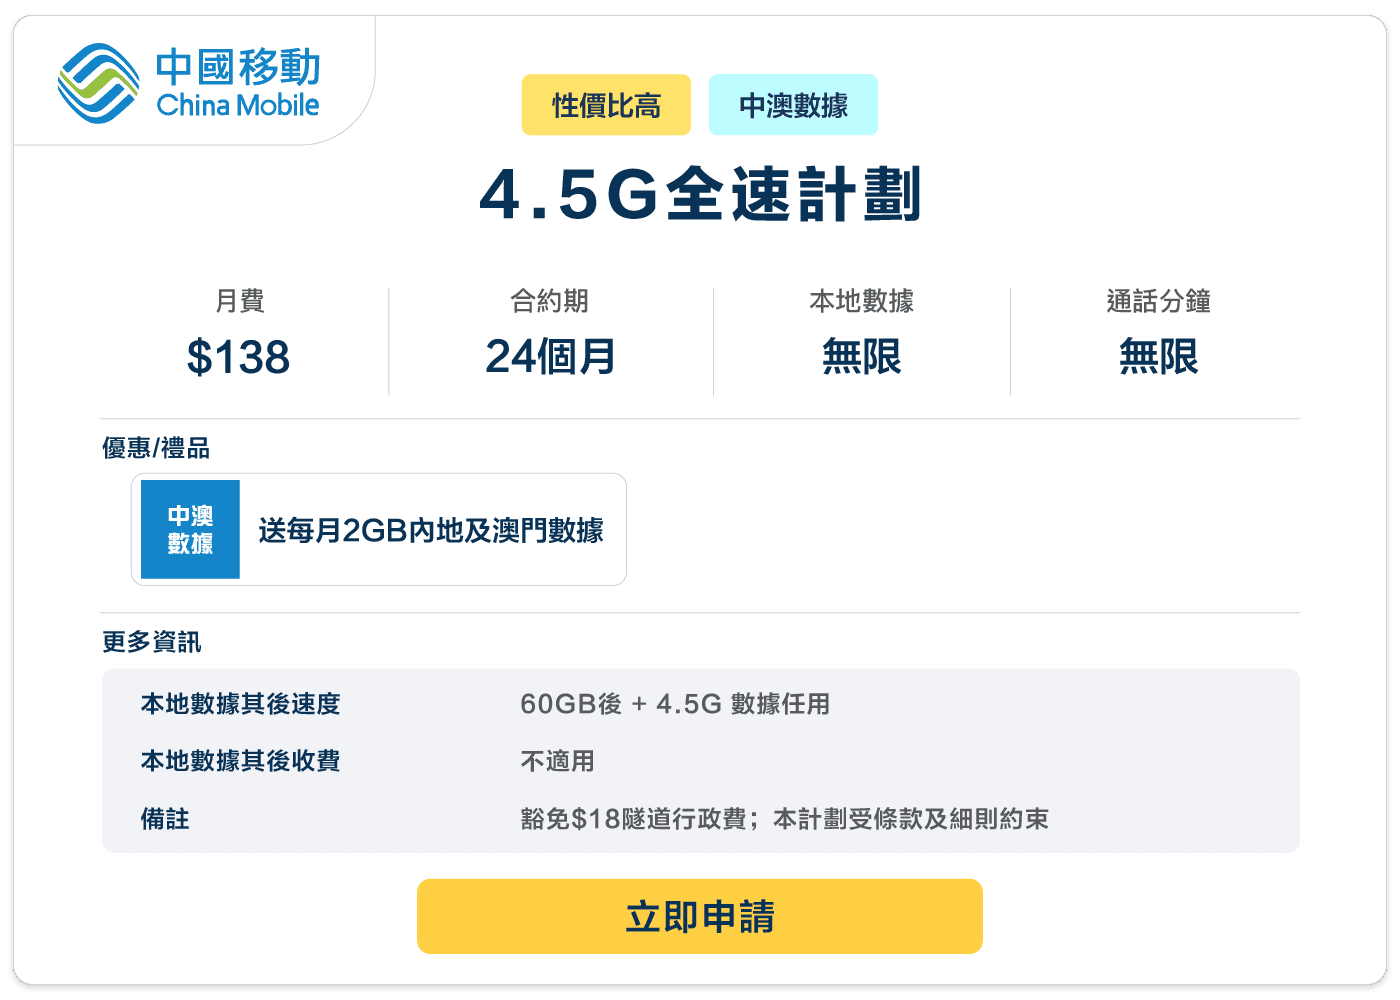This screenshot has width=1400, height=1000.
Task: Click the 立即申請 apply button
Action: coord(700,916)
